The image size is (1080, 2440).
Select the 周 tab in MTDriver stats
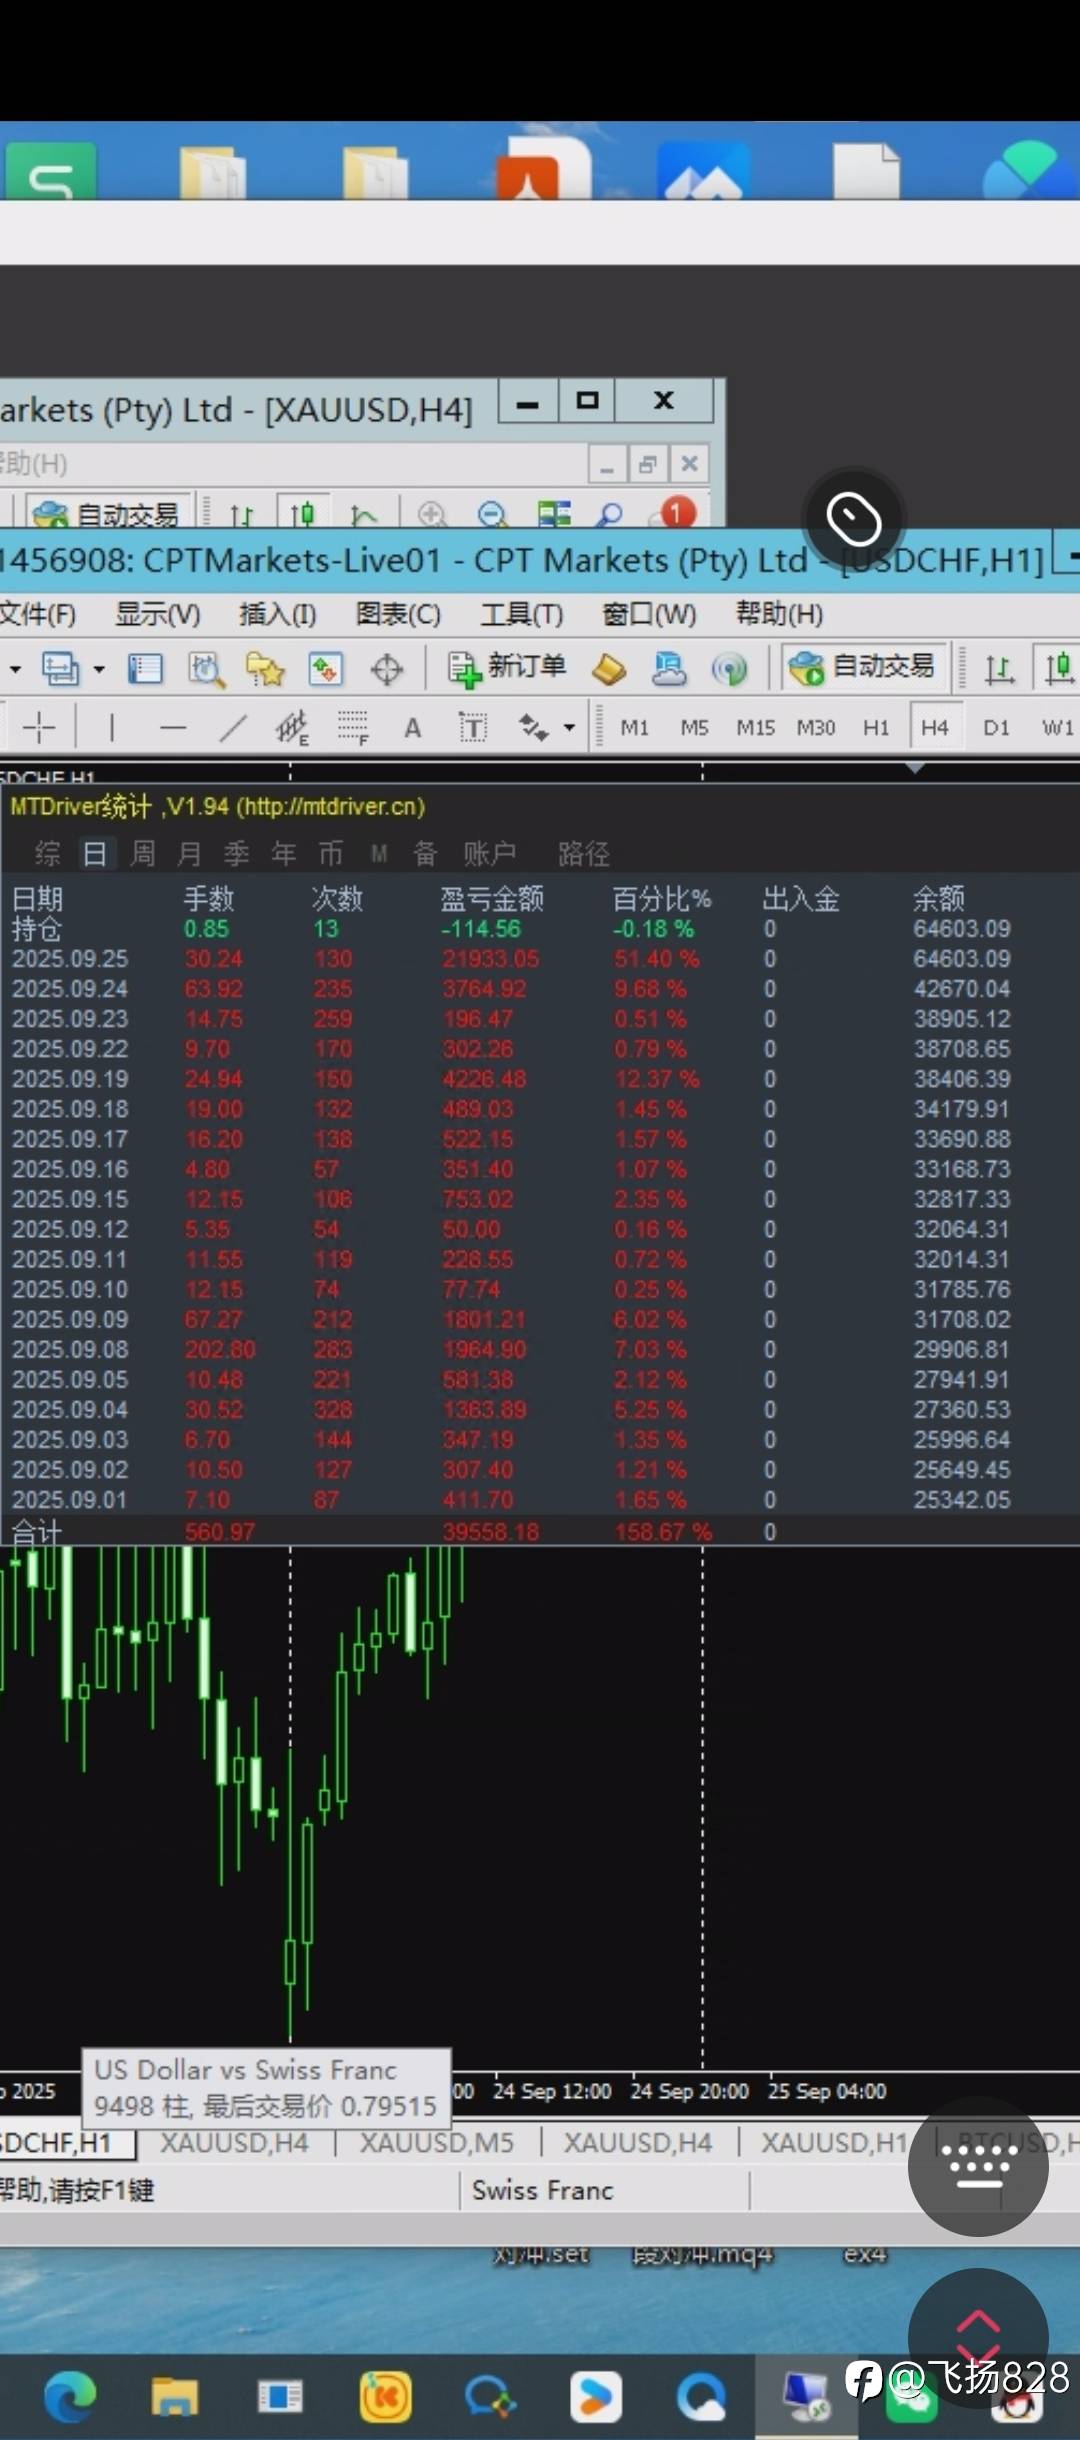[143, 853]
